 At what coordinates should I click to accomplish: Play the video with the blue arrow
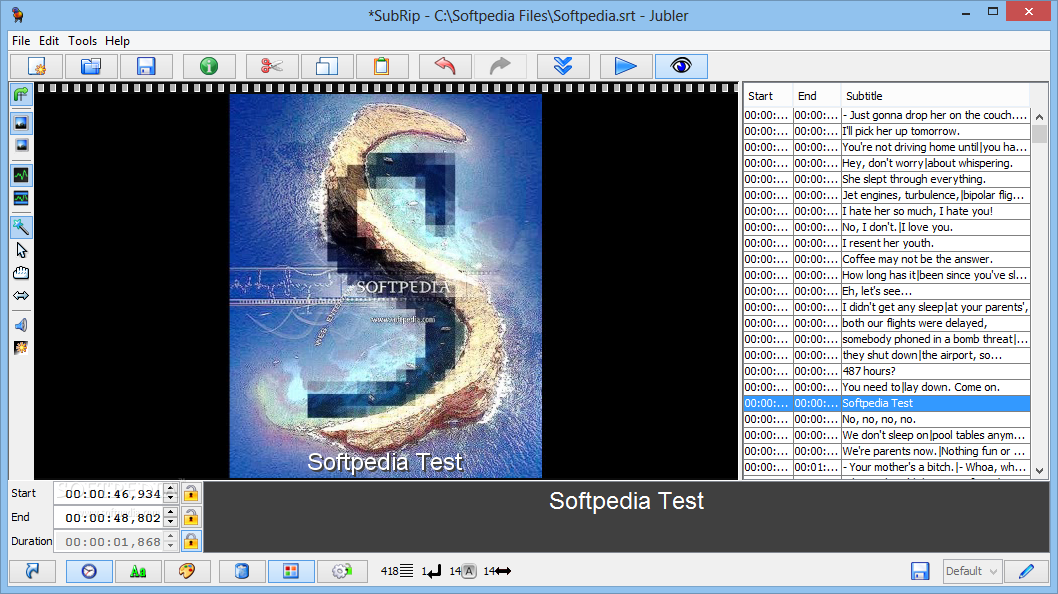(x=626, y=66)
